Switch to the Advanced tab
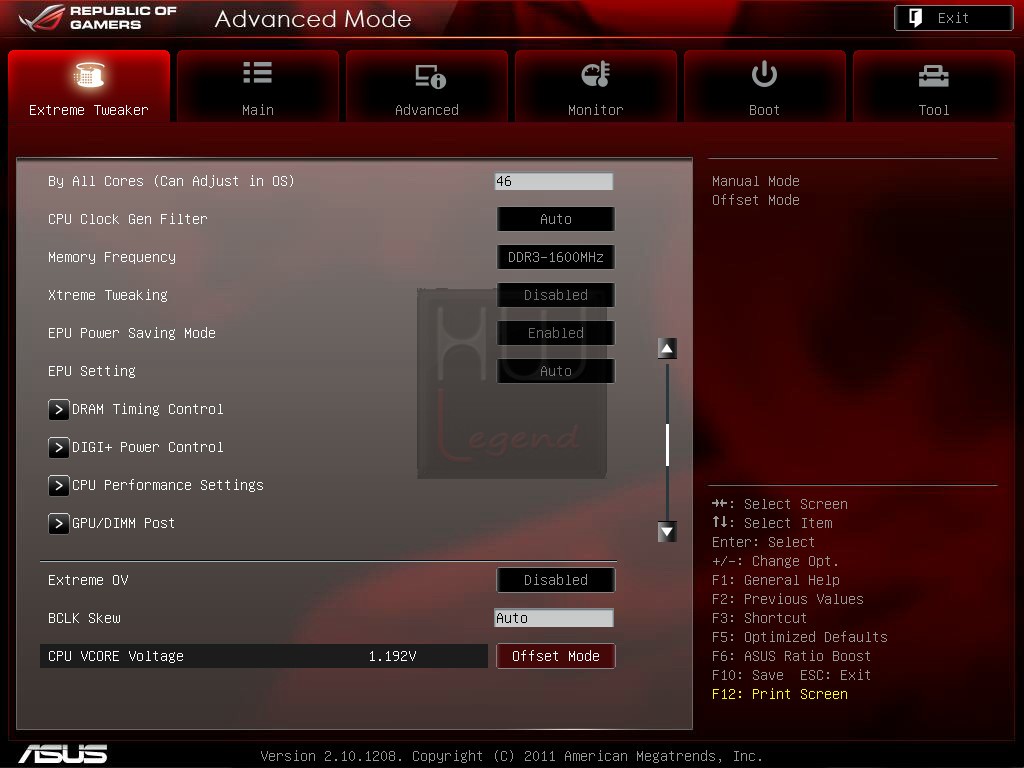Screen dimensions: 1024x768 coord(426,86)
